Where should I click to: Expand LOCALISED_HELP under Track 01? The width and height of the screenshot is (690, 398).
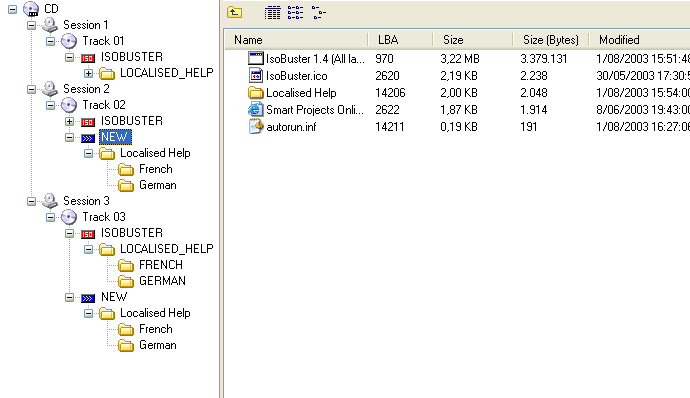pyautogui.click(x=88, y=73)
